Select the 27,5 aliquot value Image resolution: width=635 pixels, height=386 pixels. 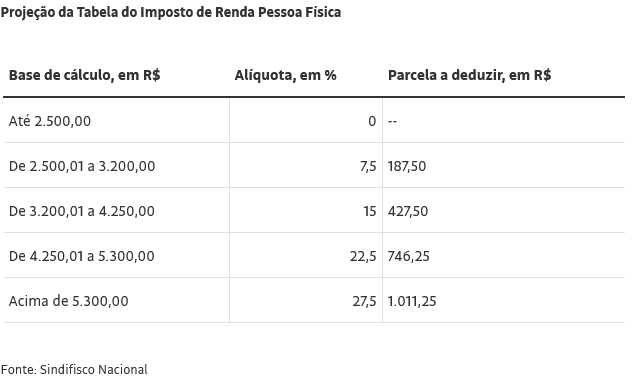click(x=364, y=301)
